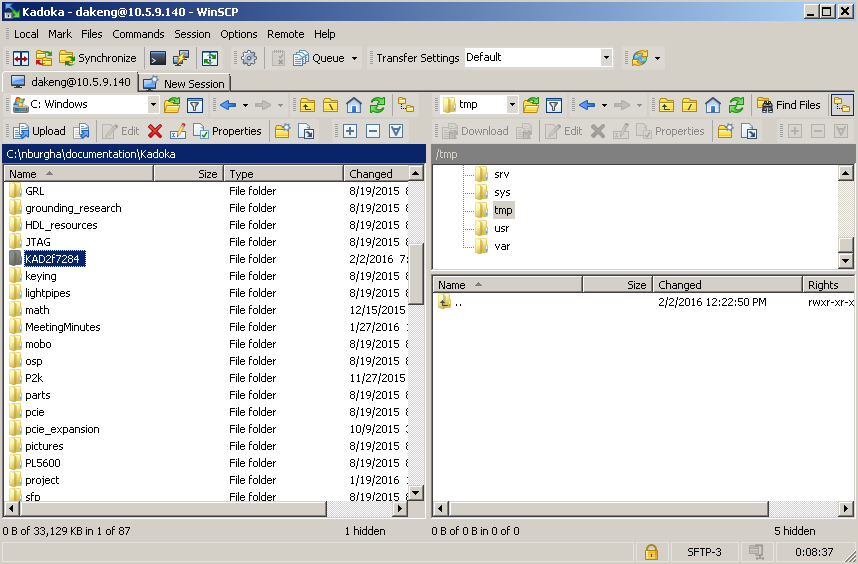This screenshot has height=564, width=858.
Task: Expand remote back history dropdown arrow
Action: pyautogui.click(x=604, y=105)
